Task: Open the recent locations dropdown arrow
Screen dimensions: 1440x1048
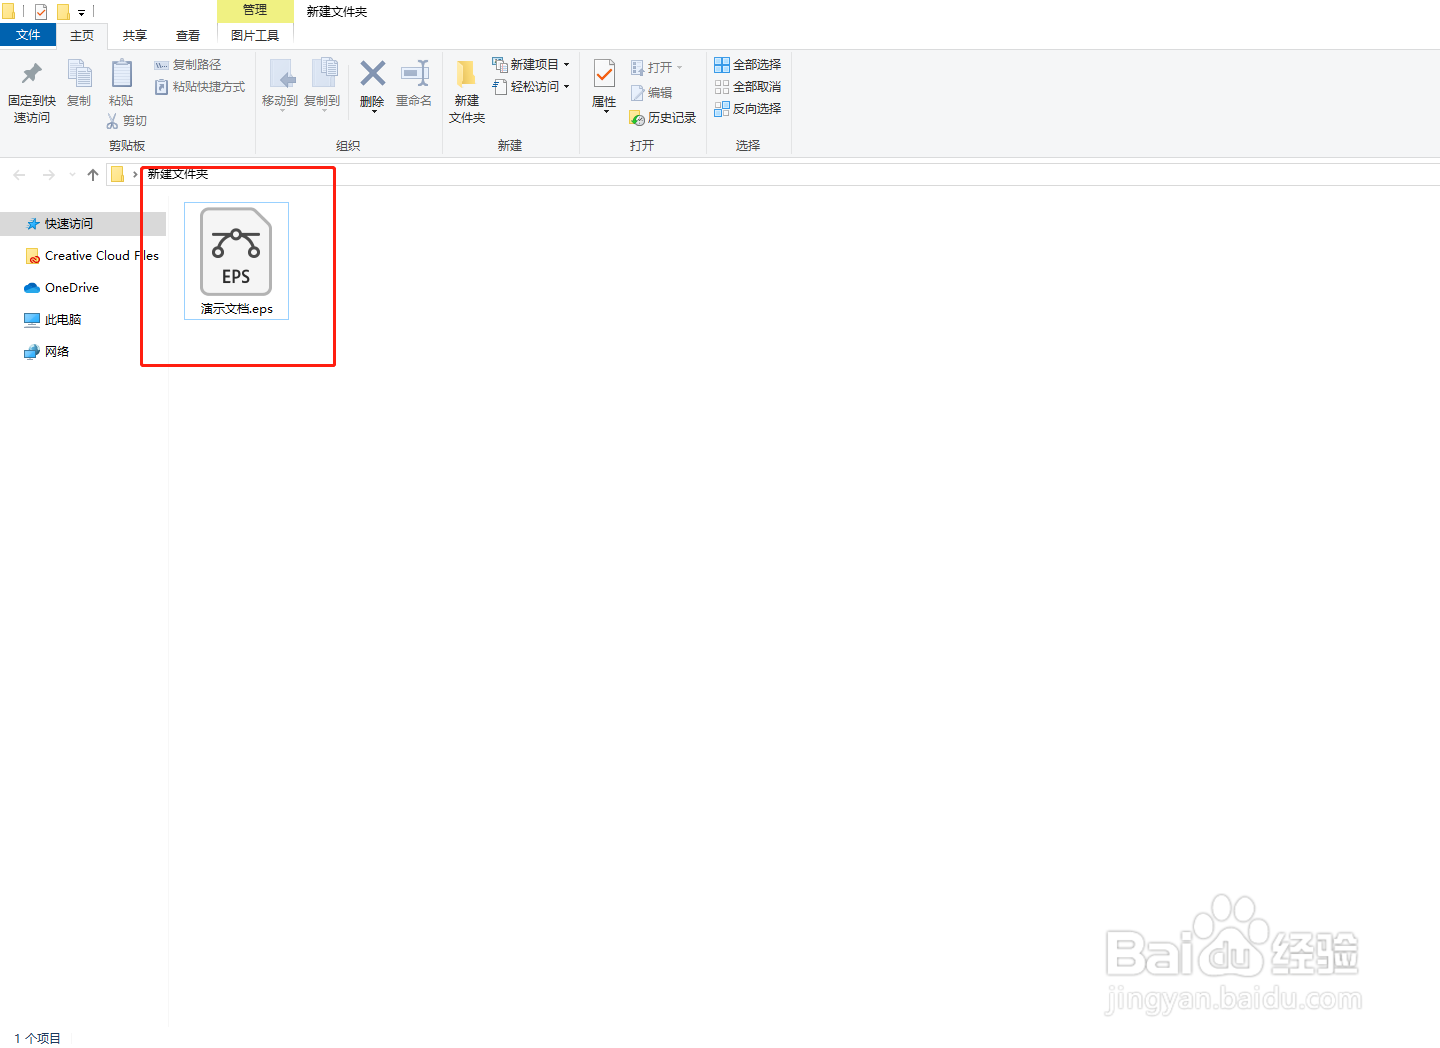Action: 72,175
